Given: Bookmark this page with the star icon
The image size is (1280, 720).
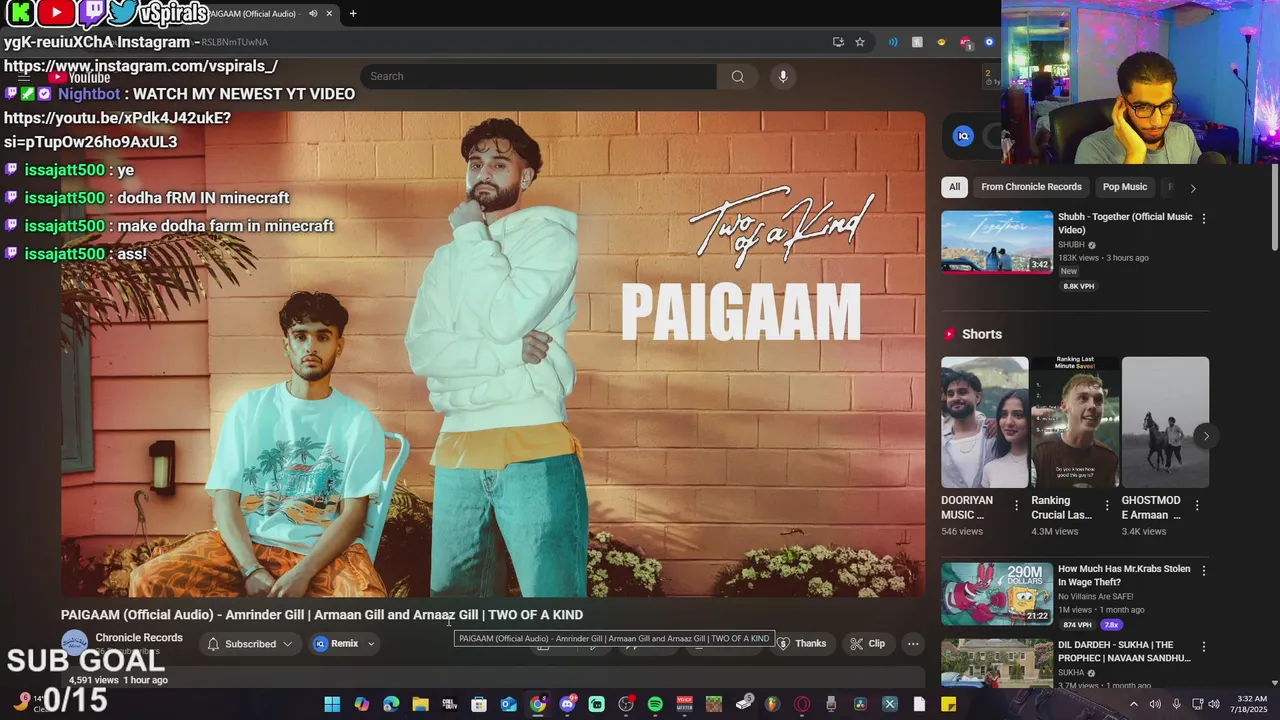Looking at the screenshot, I should [x=859, y=42].
